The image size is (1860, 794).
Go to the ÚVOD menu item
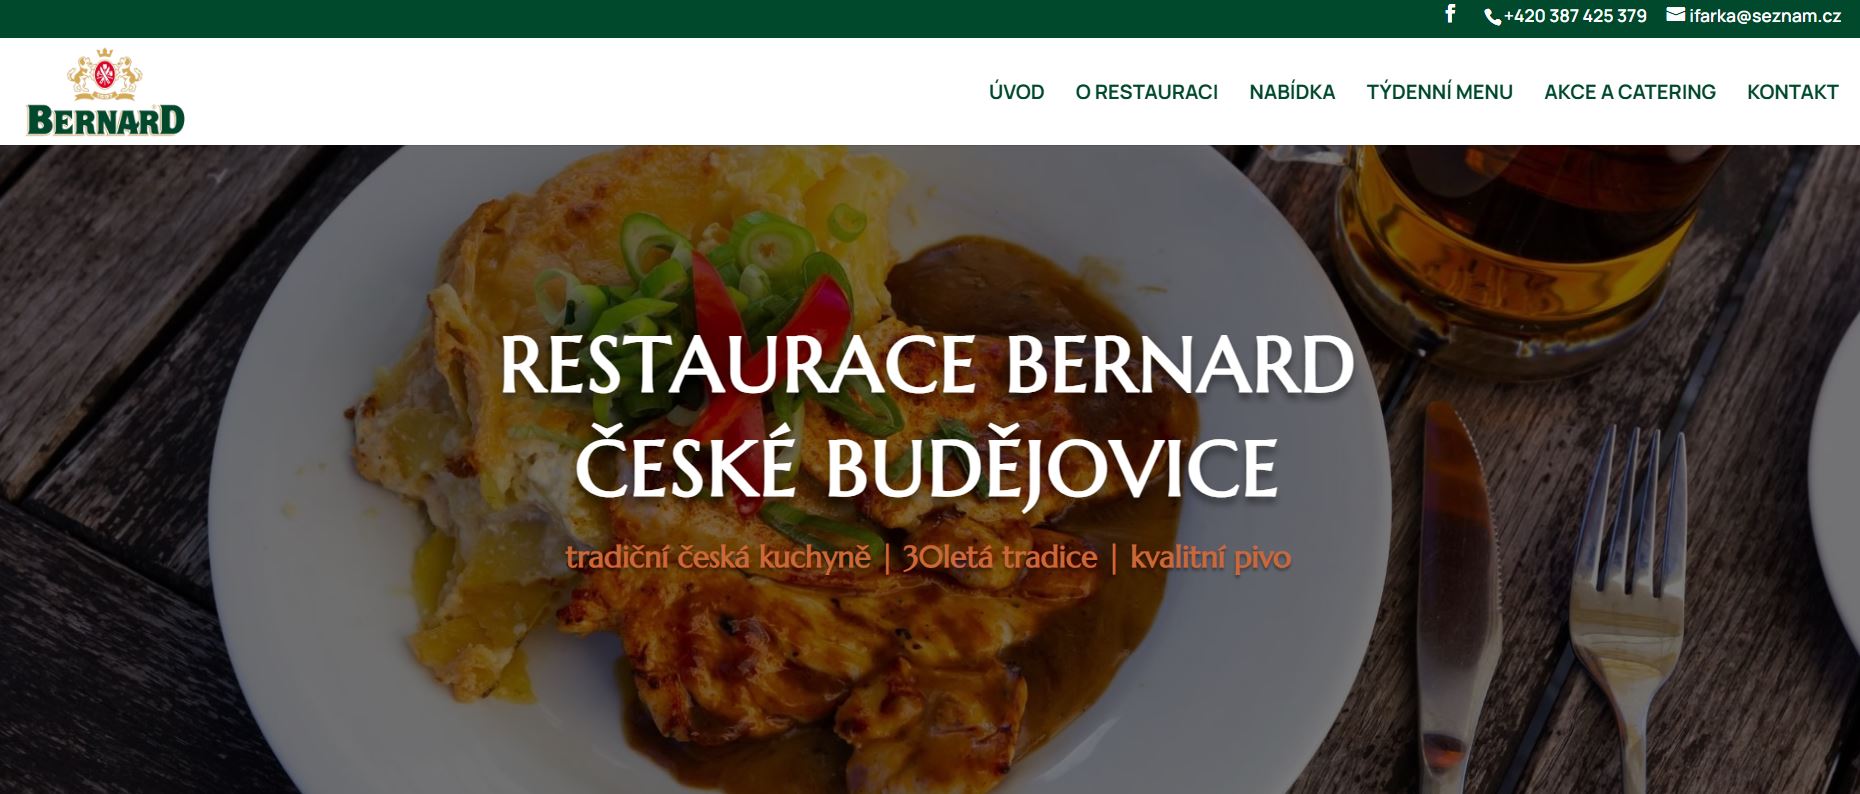1016,92
